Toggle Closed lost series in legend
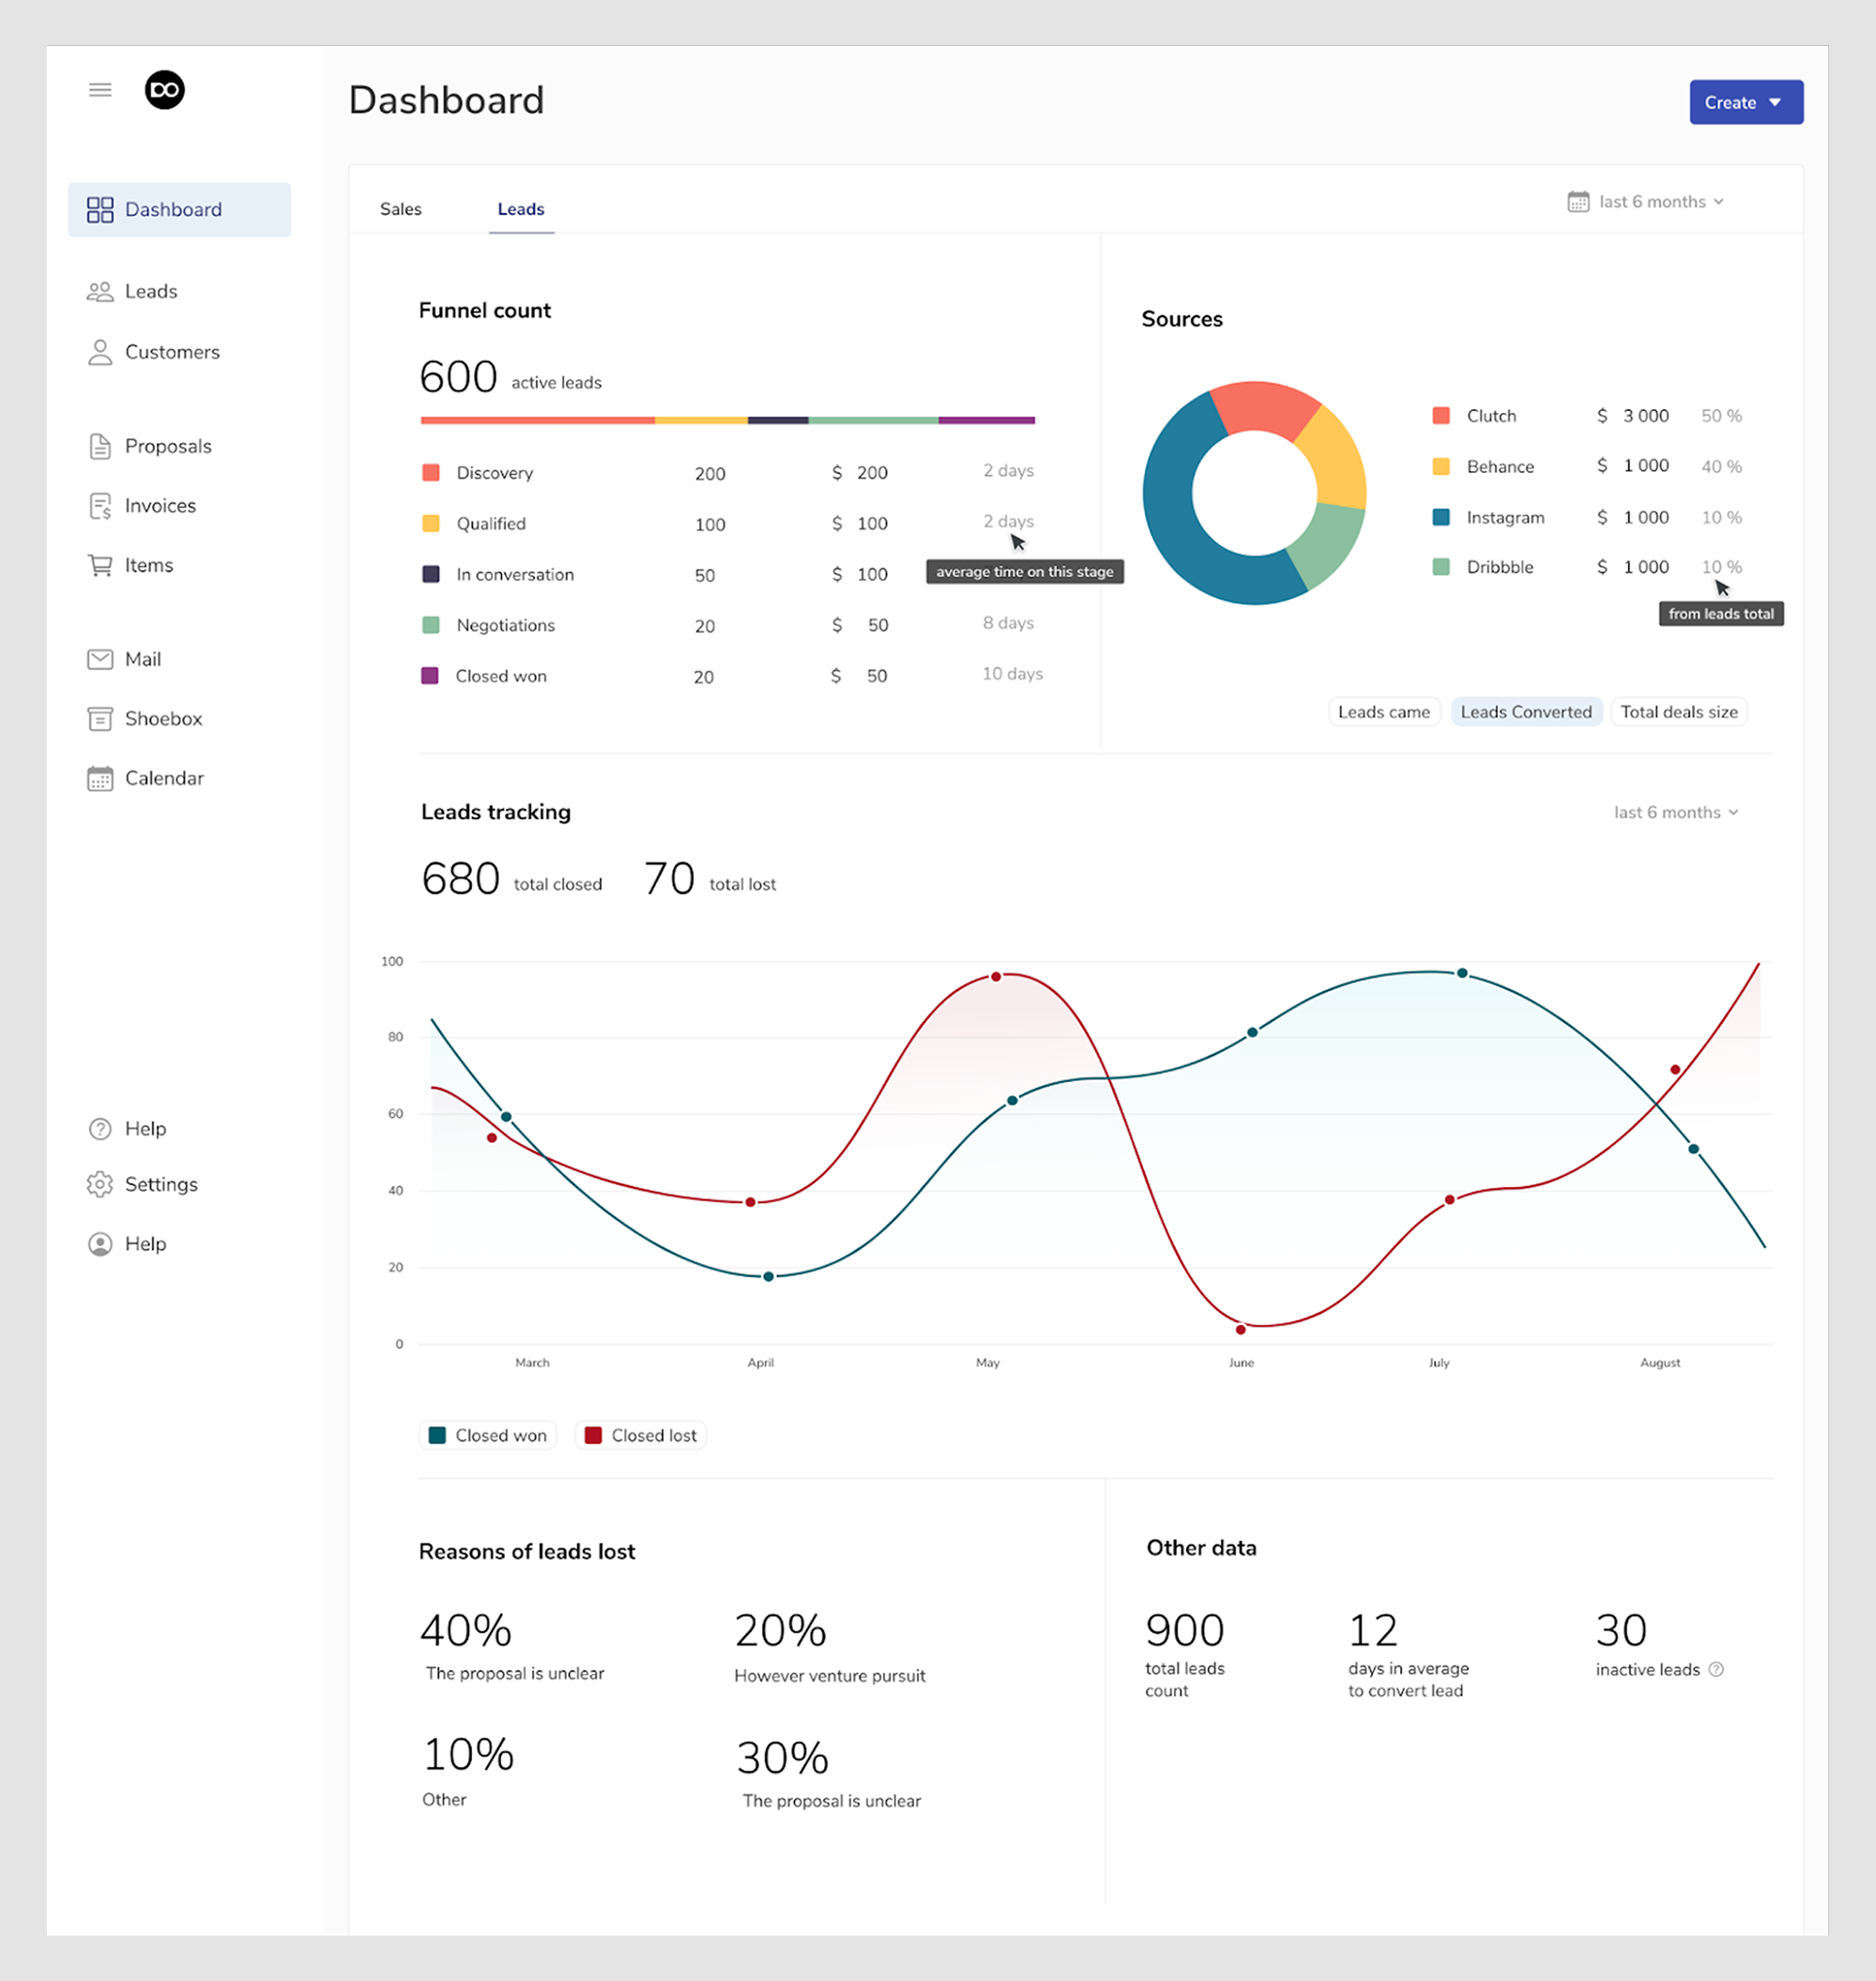The height and width of the screenshot is (1981, 1876). (x=640, y=1435)
